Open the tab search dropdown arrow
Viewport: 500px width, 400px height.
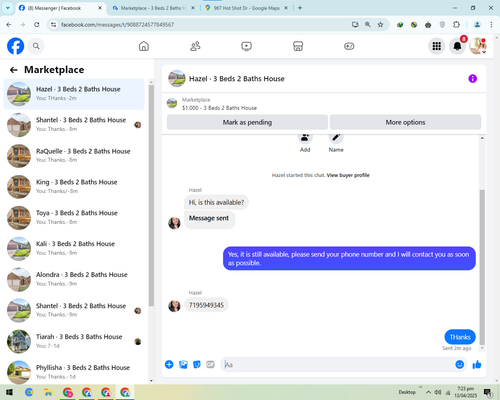(7, 8)
